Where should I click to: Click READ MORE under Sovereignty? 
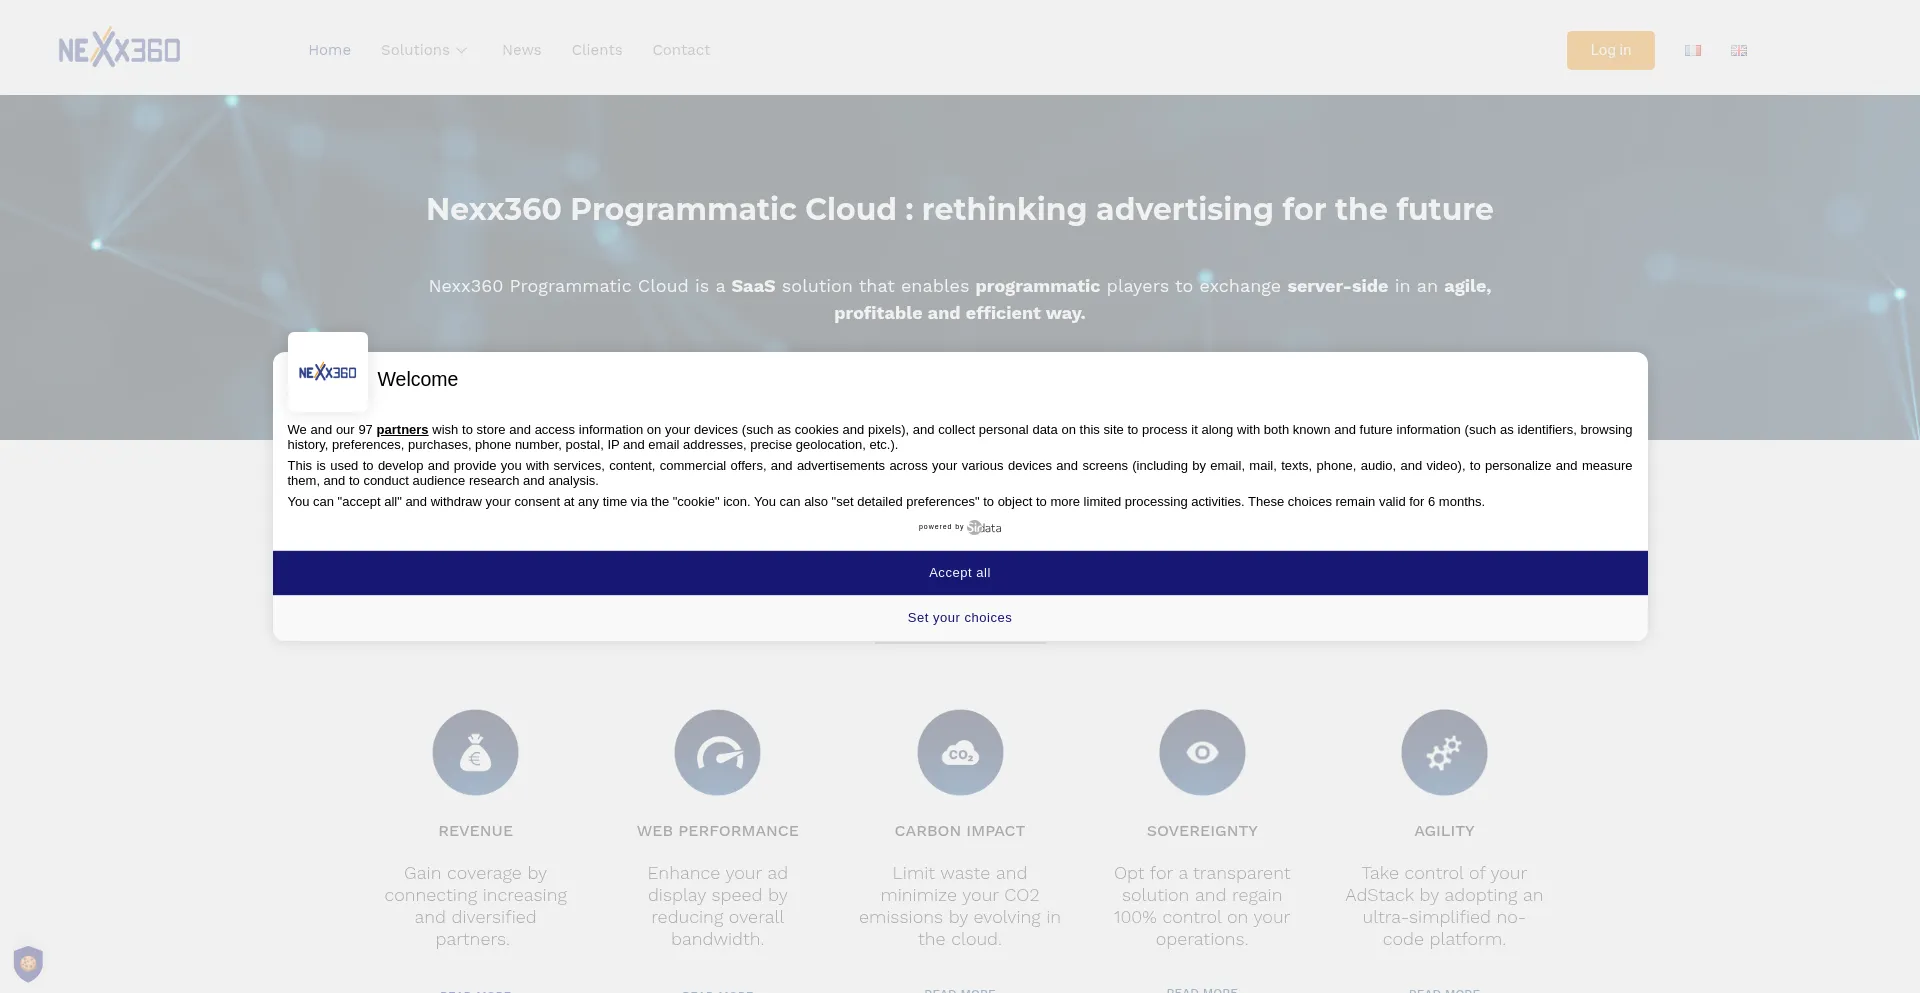(1202, 989)
